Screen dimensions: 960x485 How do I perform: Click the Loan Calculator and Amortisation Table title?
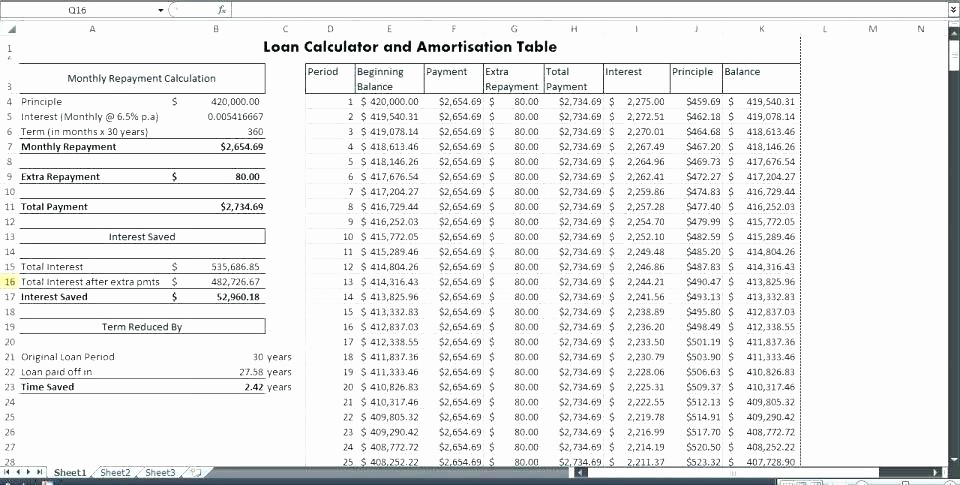pos(410,47)
